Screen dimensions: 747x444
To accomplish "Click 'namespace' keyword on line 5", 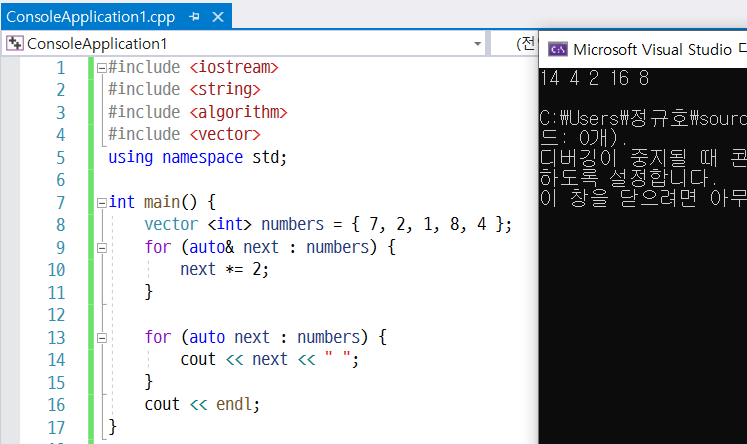I will pyautogui.click(x=202, y=157).
